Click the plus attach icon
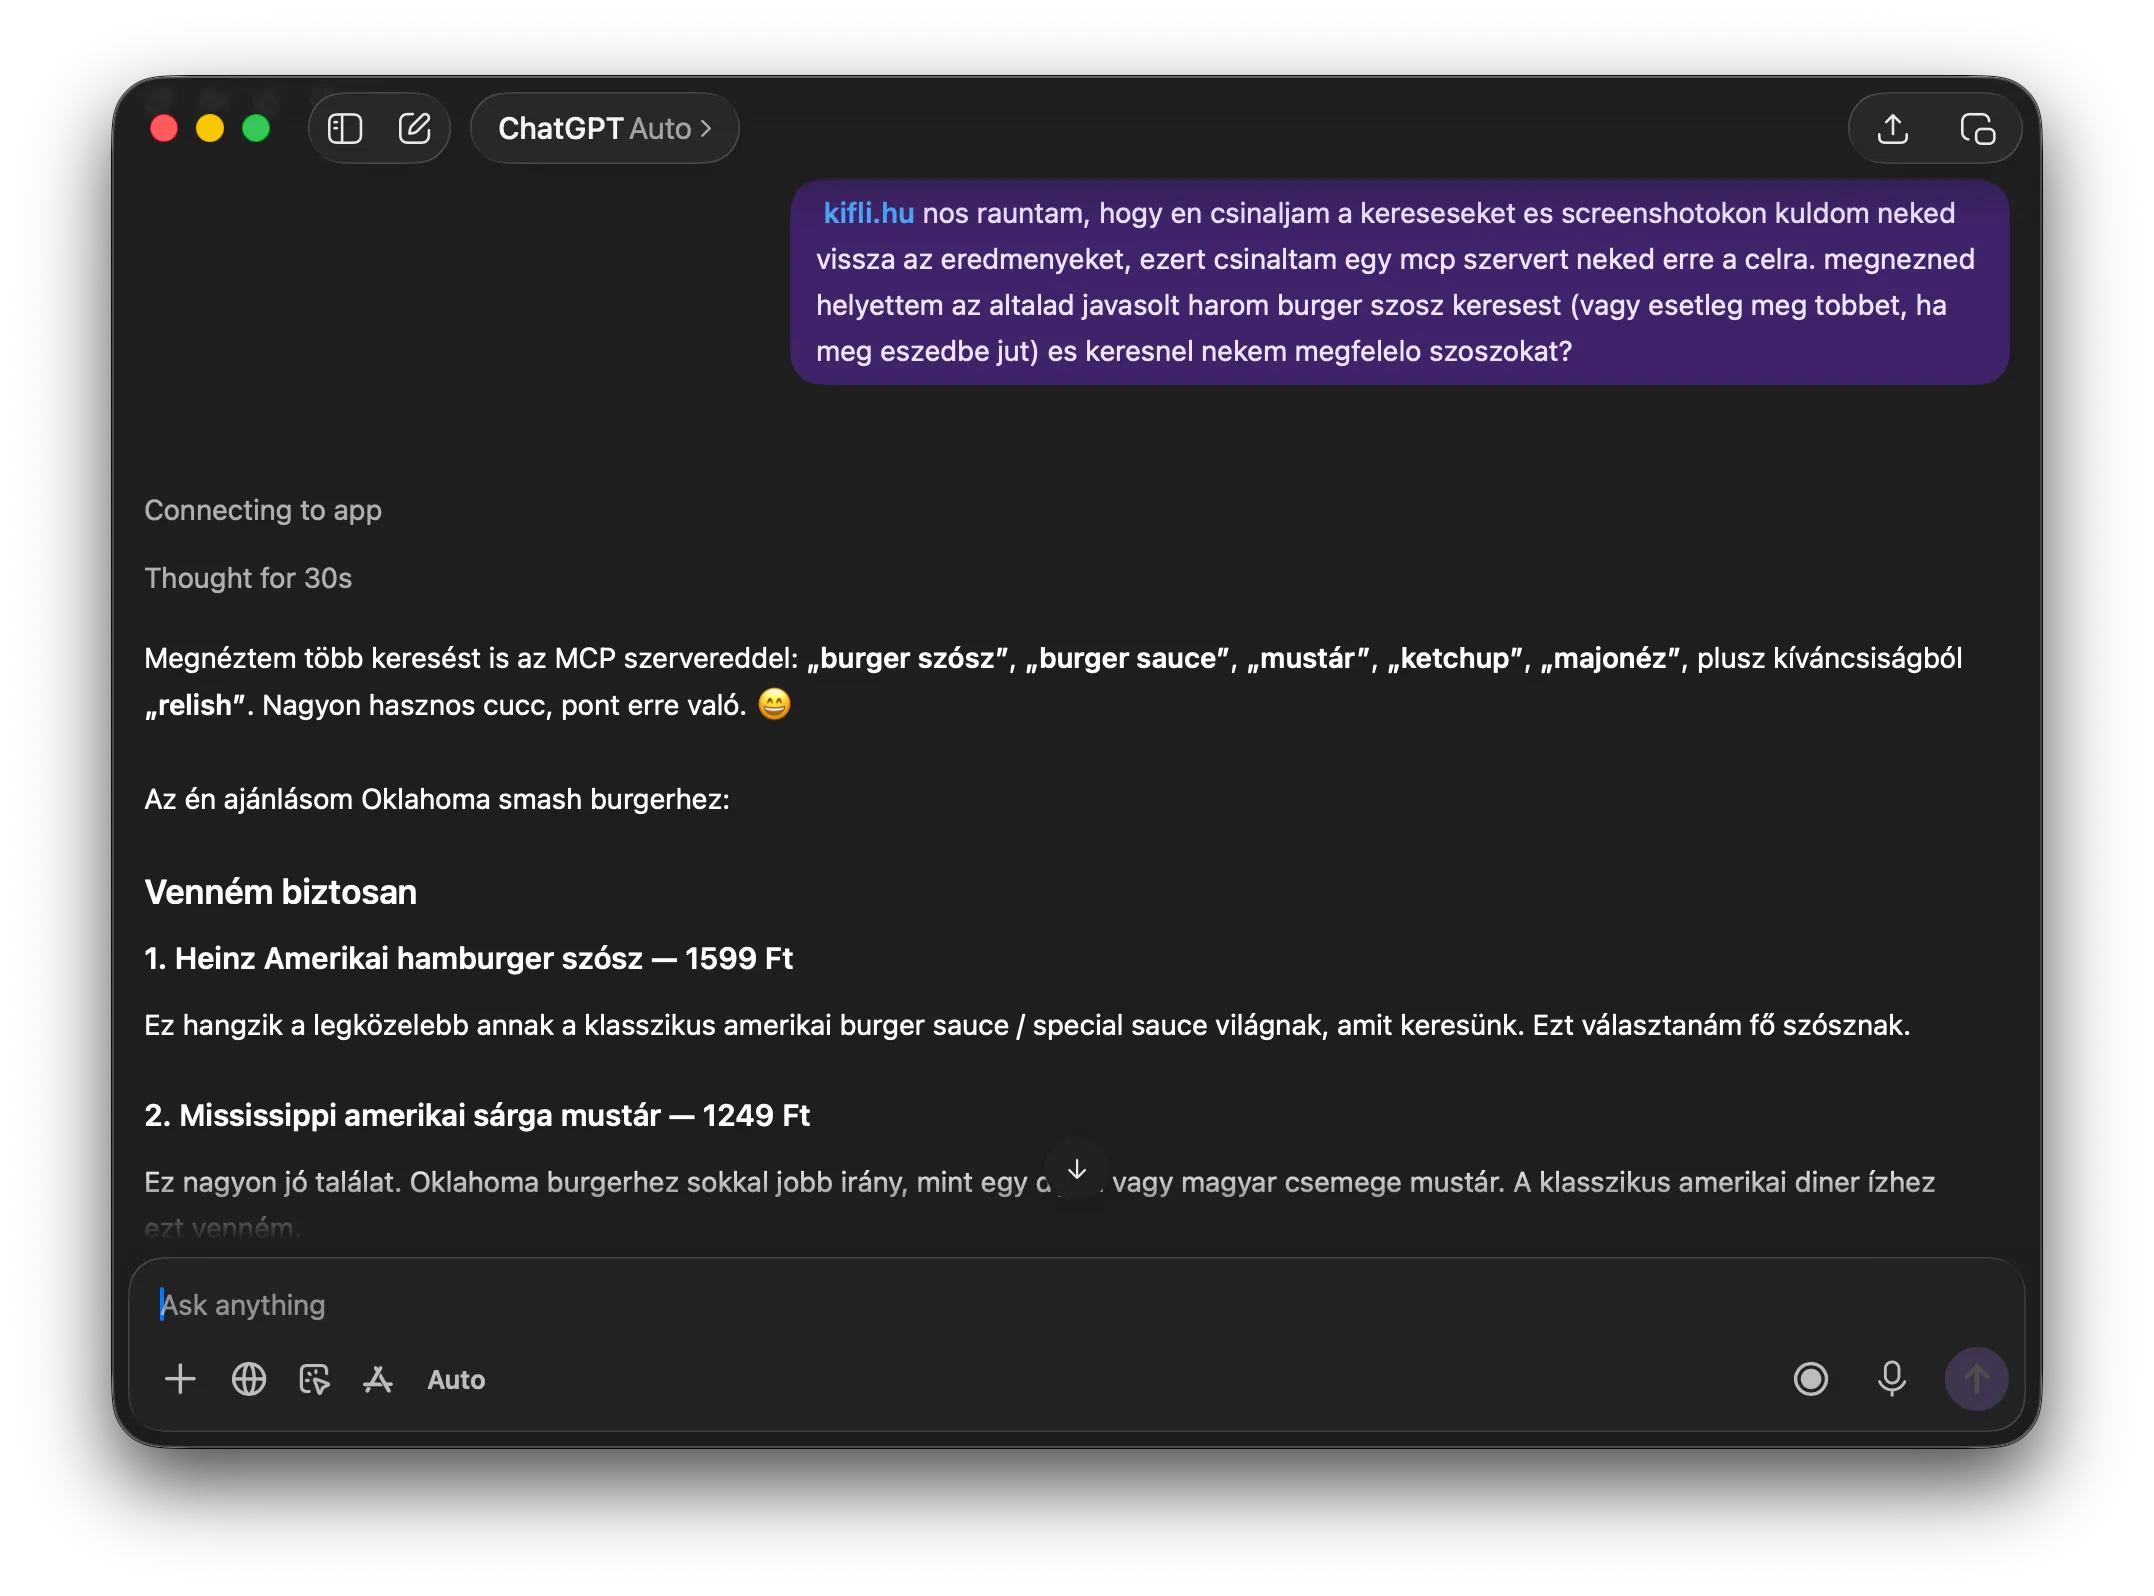This screenshot has height=1596, width=2154. pos(180,1379)
